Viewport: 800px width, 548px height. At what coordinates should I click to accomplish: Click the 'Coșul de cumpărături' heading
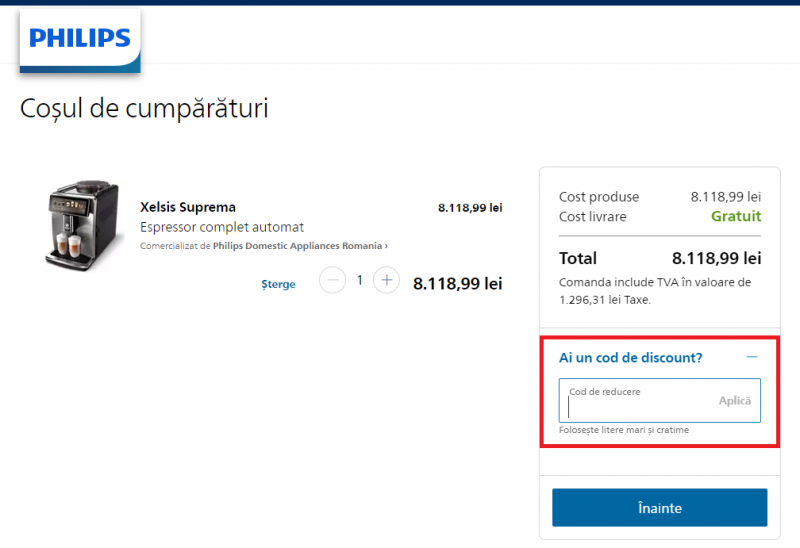pyautogui.click(x=144, y=109)
